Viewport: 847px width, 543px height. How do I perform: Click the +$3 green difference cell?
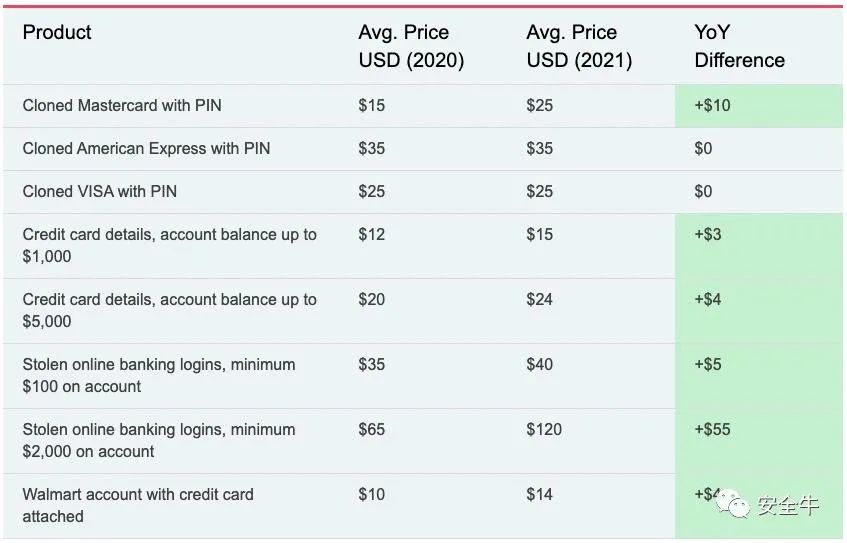coord(758,246)
